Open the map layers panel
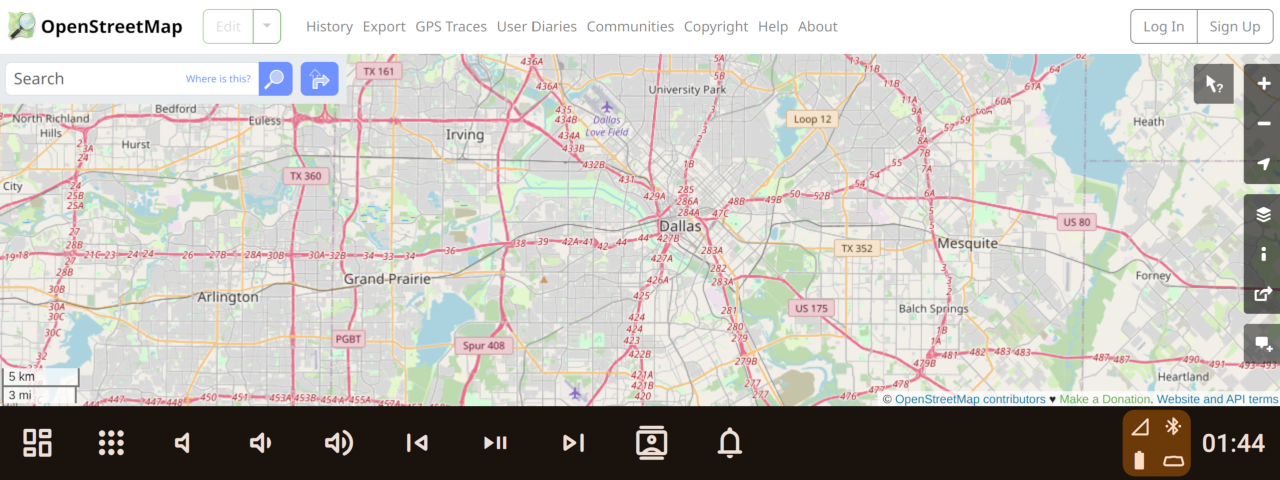Image resolution: width=1280 pixels, height=480 pixels. click(1263, 214)
